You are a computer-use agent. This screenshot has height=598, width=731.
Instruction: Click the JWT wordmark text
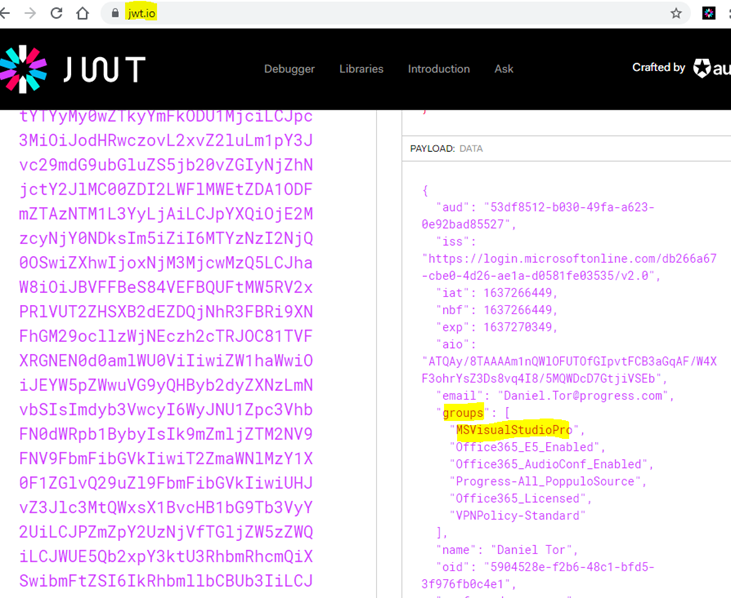tap(104, 70)
